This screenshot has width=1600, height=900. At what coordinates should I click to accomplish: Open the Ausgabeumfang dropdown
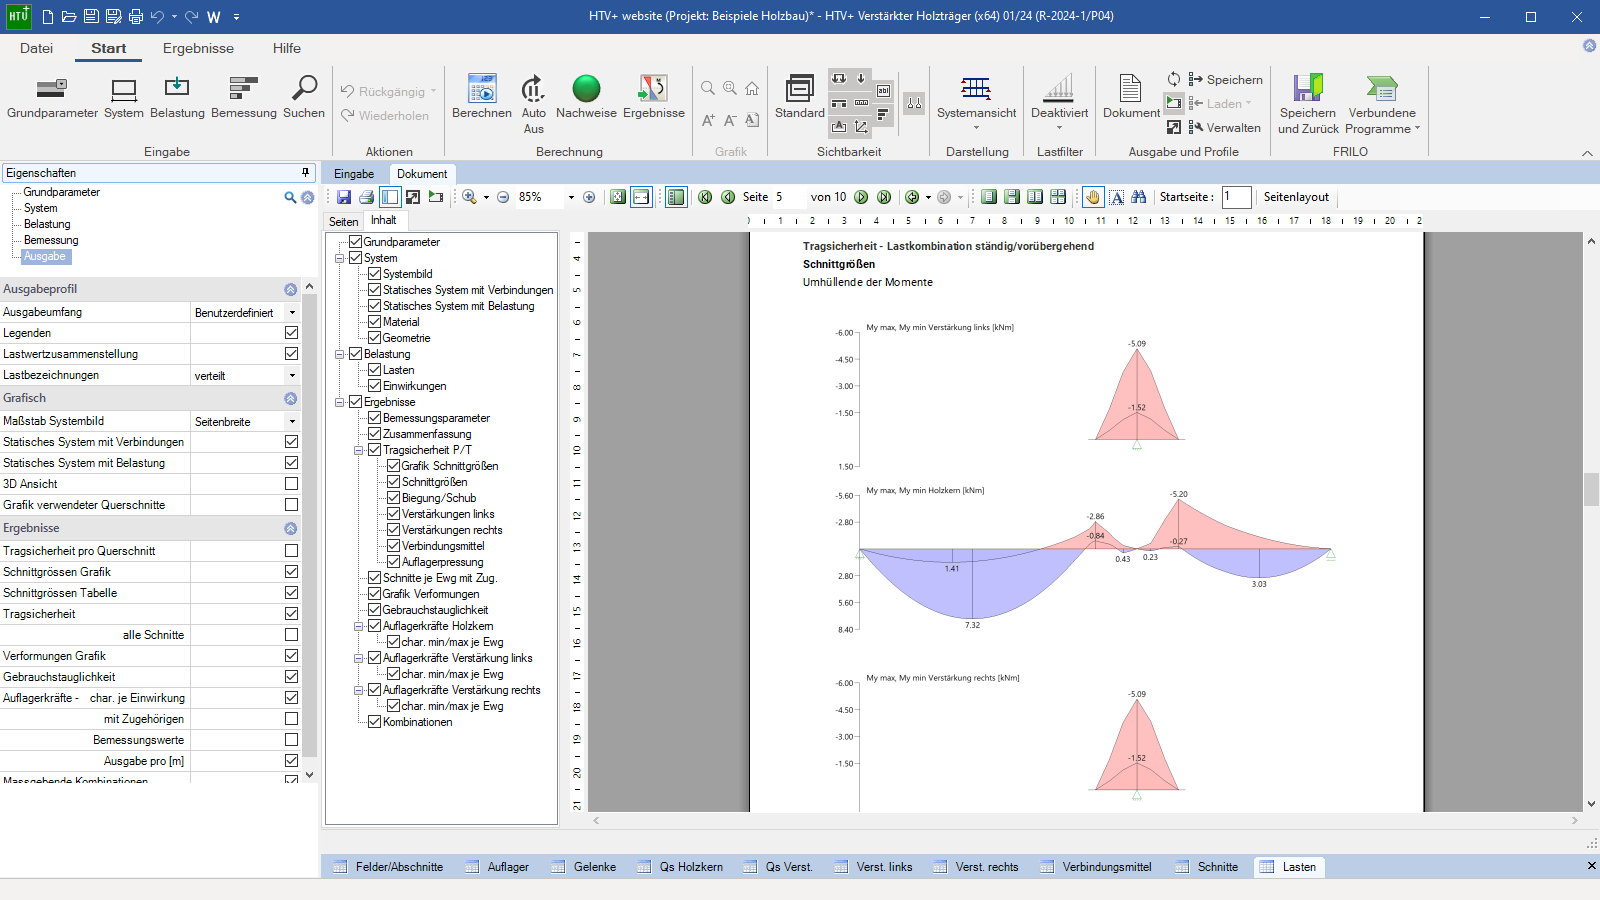click(x=292, y=312)
